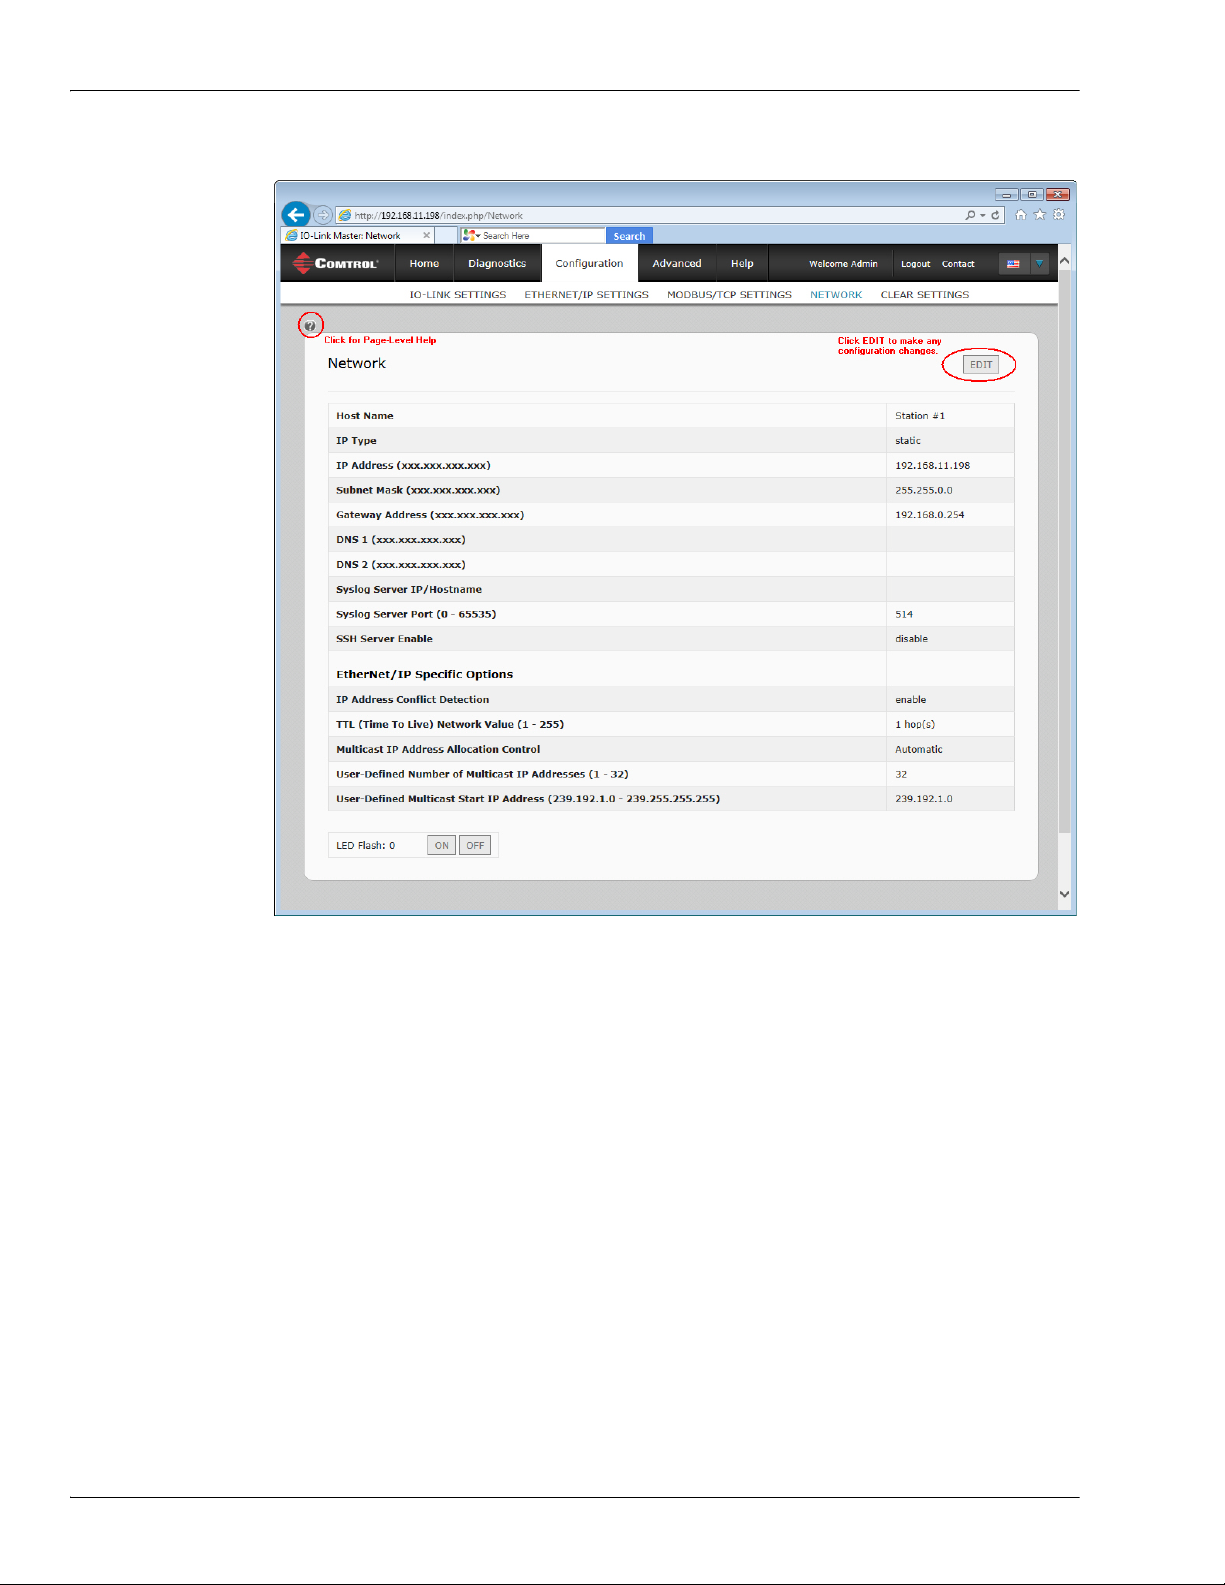Click the IP address value 192.168.11.198
The image size is (1225, 1585).
[932, 466]
